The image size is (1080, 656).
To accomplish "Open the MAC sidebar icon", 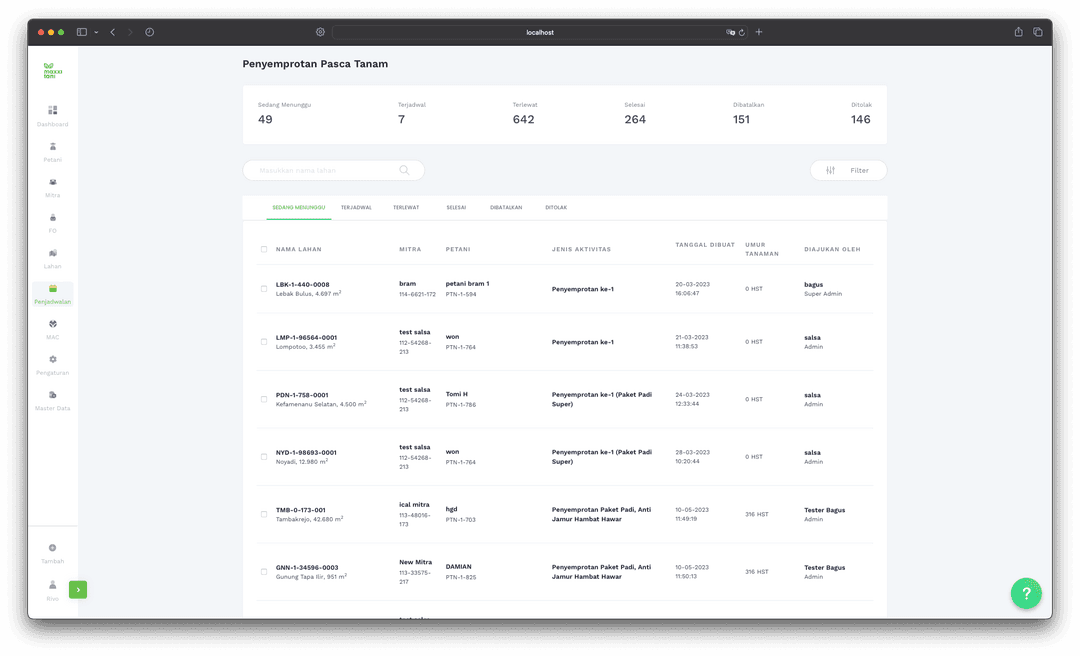I will coord(53,325).
